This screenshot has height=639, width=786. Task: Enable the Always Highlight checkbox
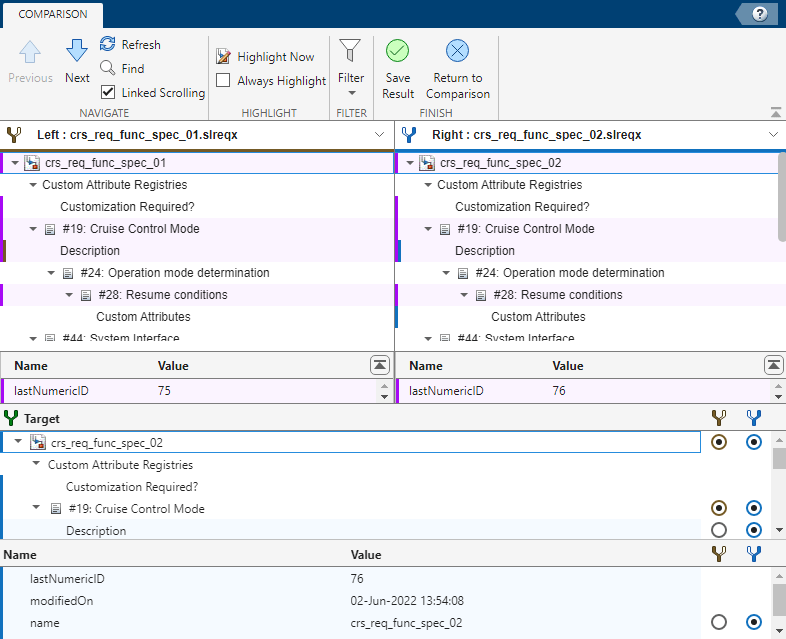(224, 81)
